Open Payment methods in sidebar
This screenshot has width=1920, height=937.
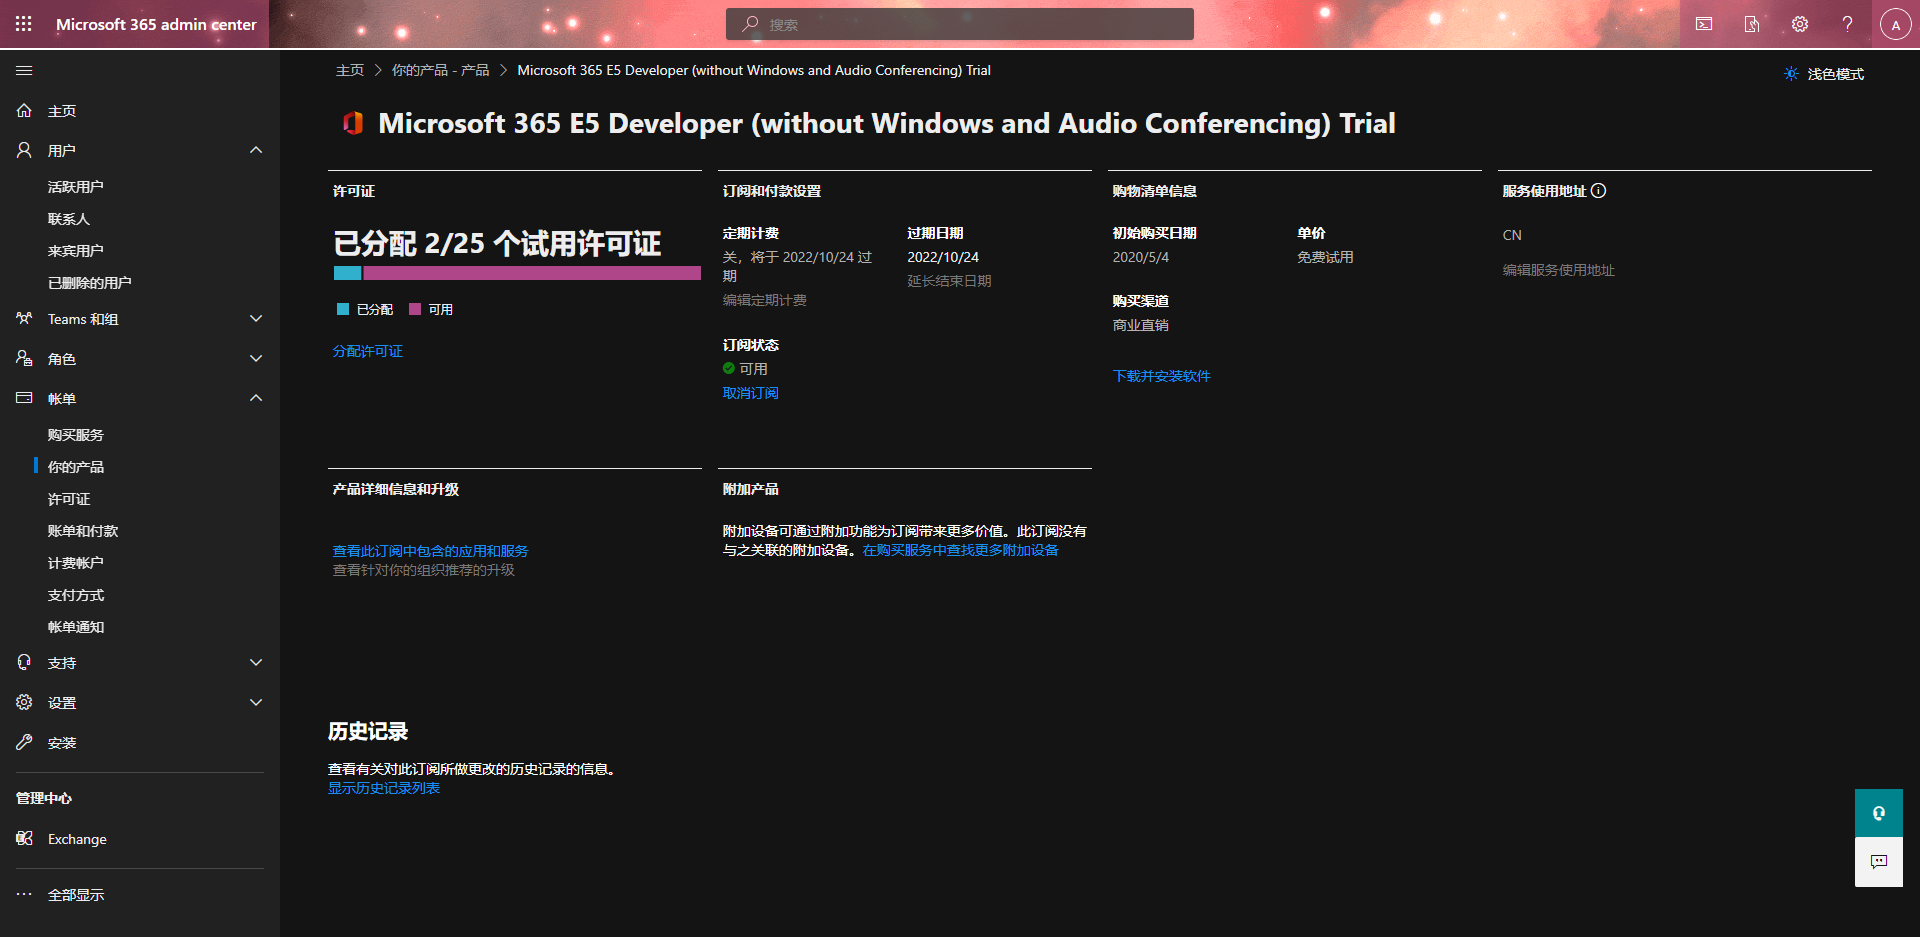pos(76,595)
